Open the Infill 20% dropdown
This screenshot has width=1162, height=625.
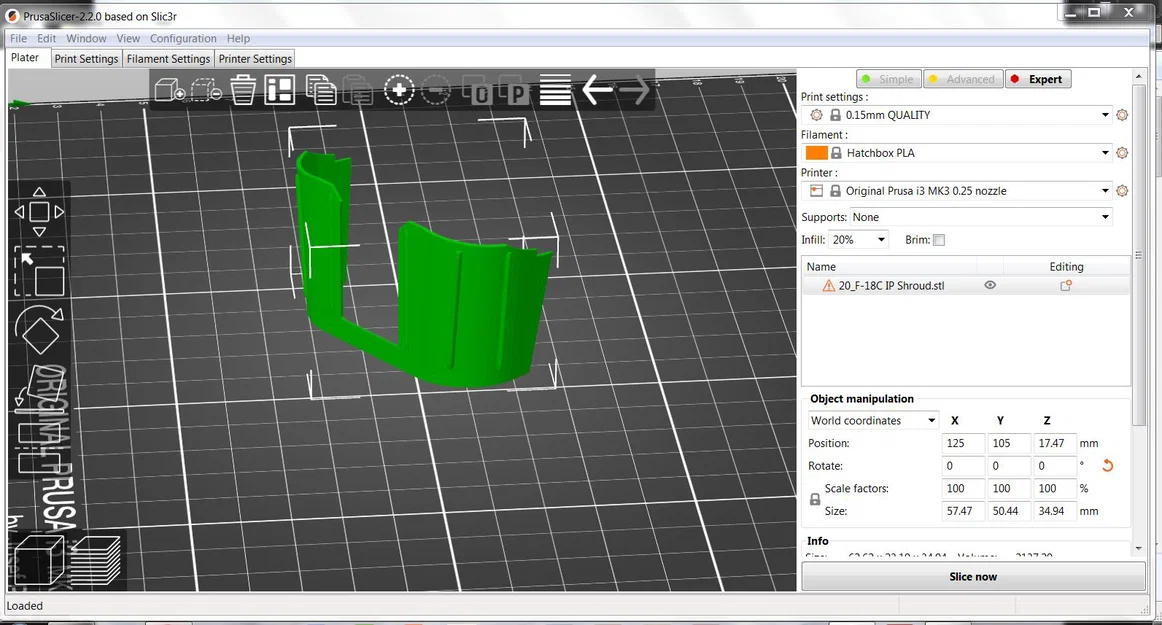(x=858, y=240)
